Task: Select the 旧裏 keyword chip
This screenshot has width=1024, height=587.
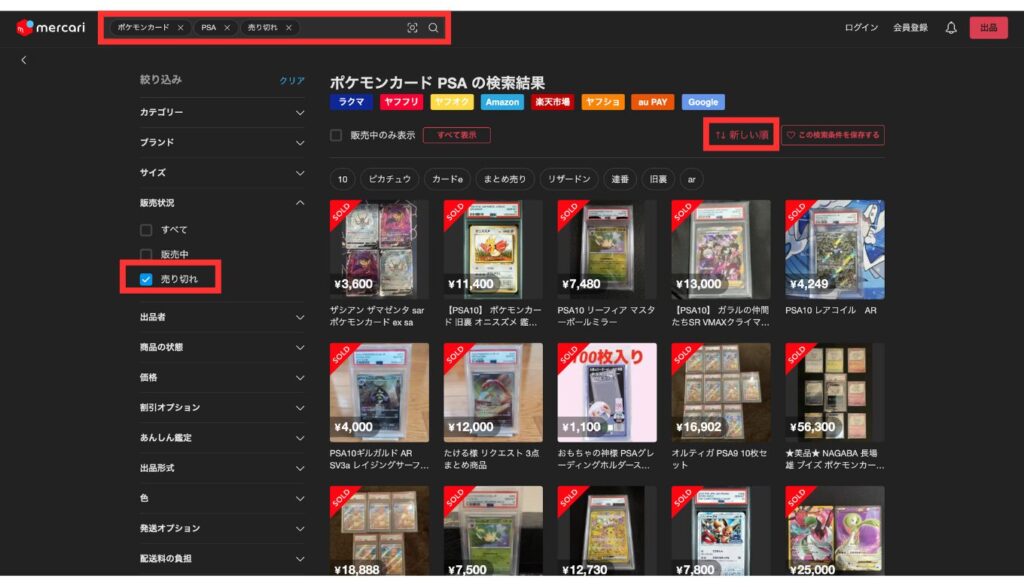Action: coord(658,180)
